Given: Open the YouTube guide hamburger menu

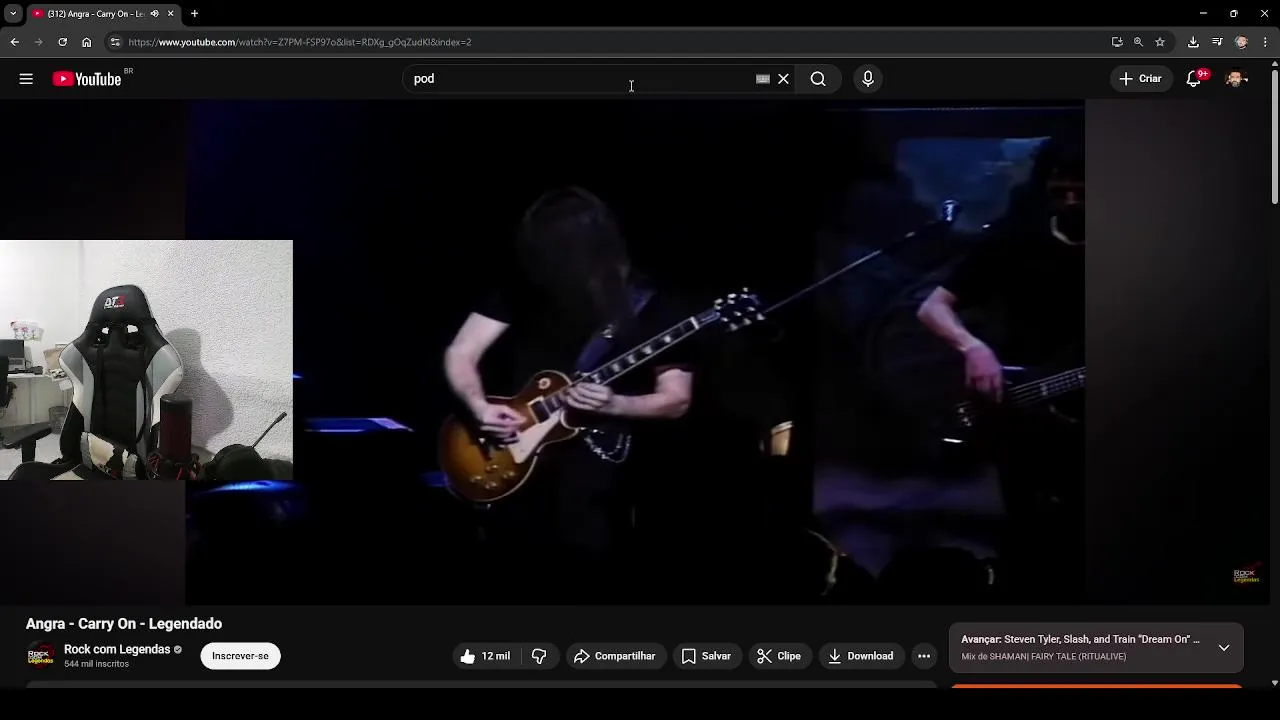Looking at the screenshot, I should click(26, 79).
